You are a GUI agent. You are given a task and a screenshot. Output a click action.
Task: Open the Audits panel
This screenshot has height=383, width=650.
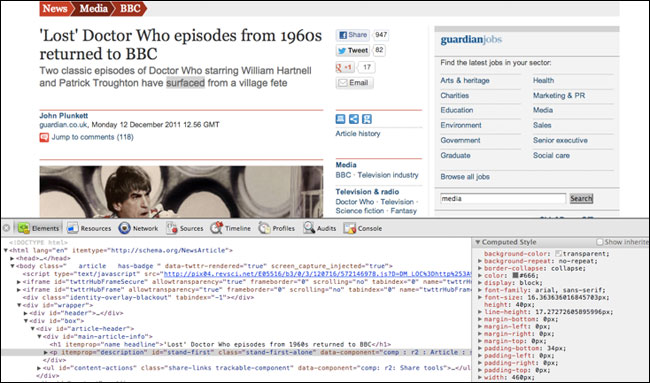[320, 228]
